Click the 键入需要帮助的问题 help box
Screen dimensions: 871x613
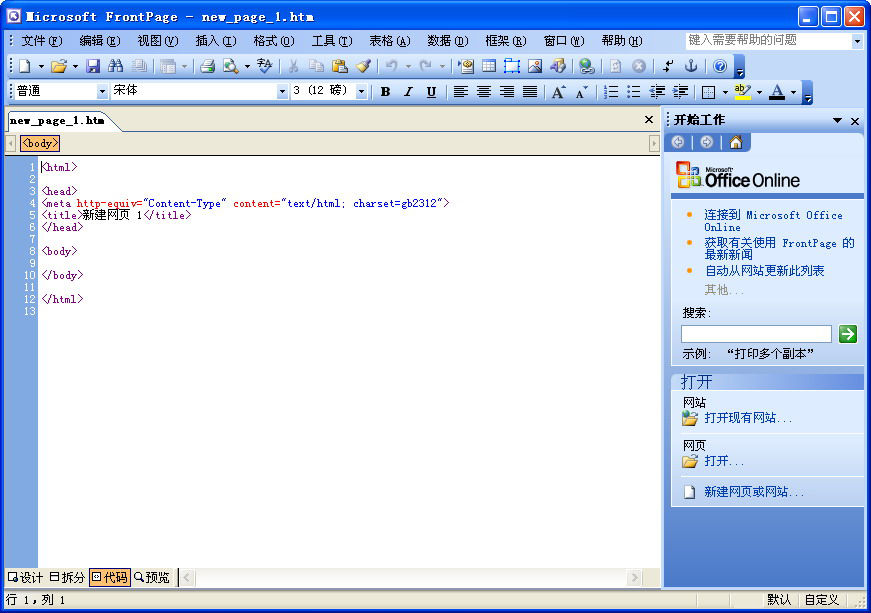click(x=769, y=41)
